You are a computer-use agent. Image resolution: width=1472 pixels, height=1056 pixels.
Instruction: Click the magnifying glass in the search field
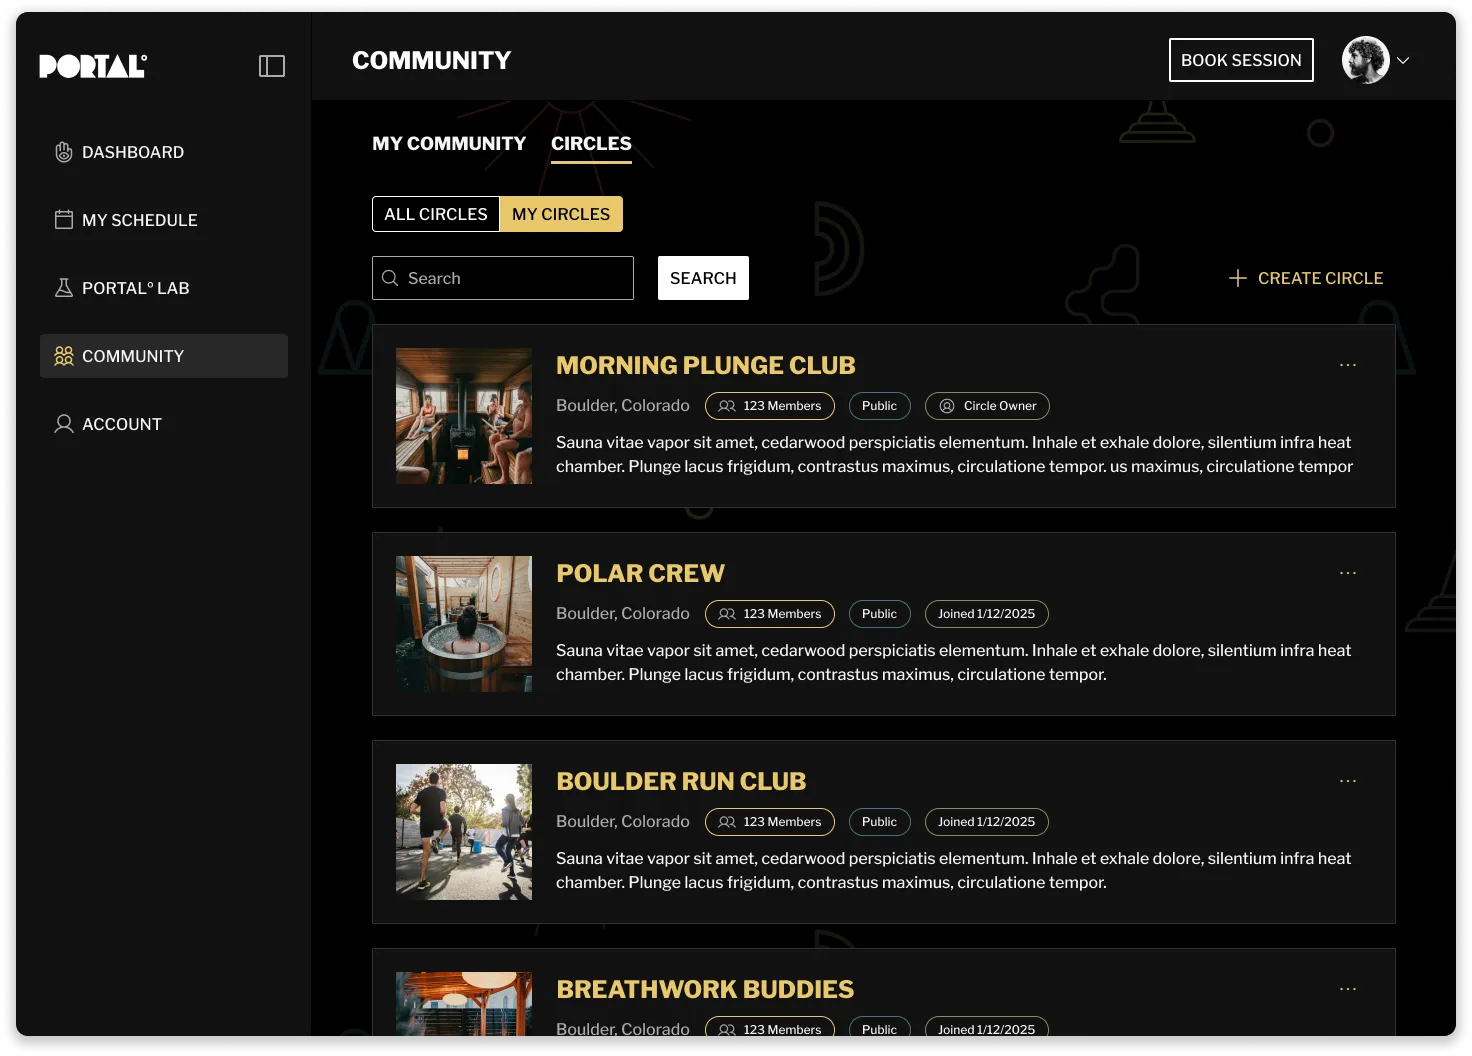point(391,278)
